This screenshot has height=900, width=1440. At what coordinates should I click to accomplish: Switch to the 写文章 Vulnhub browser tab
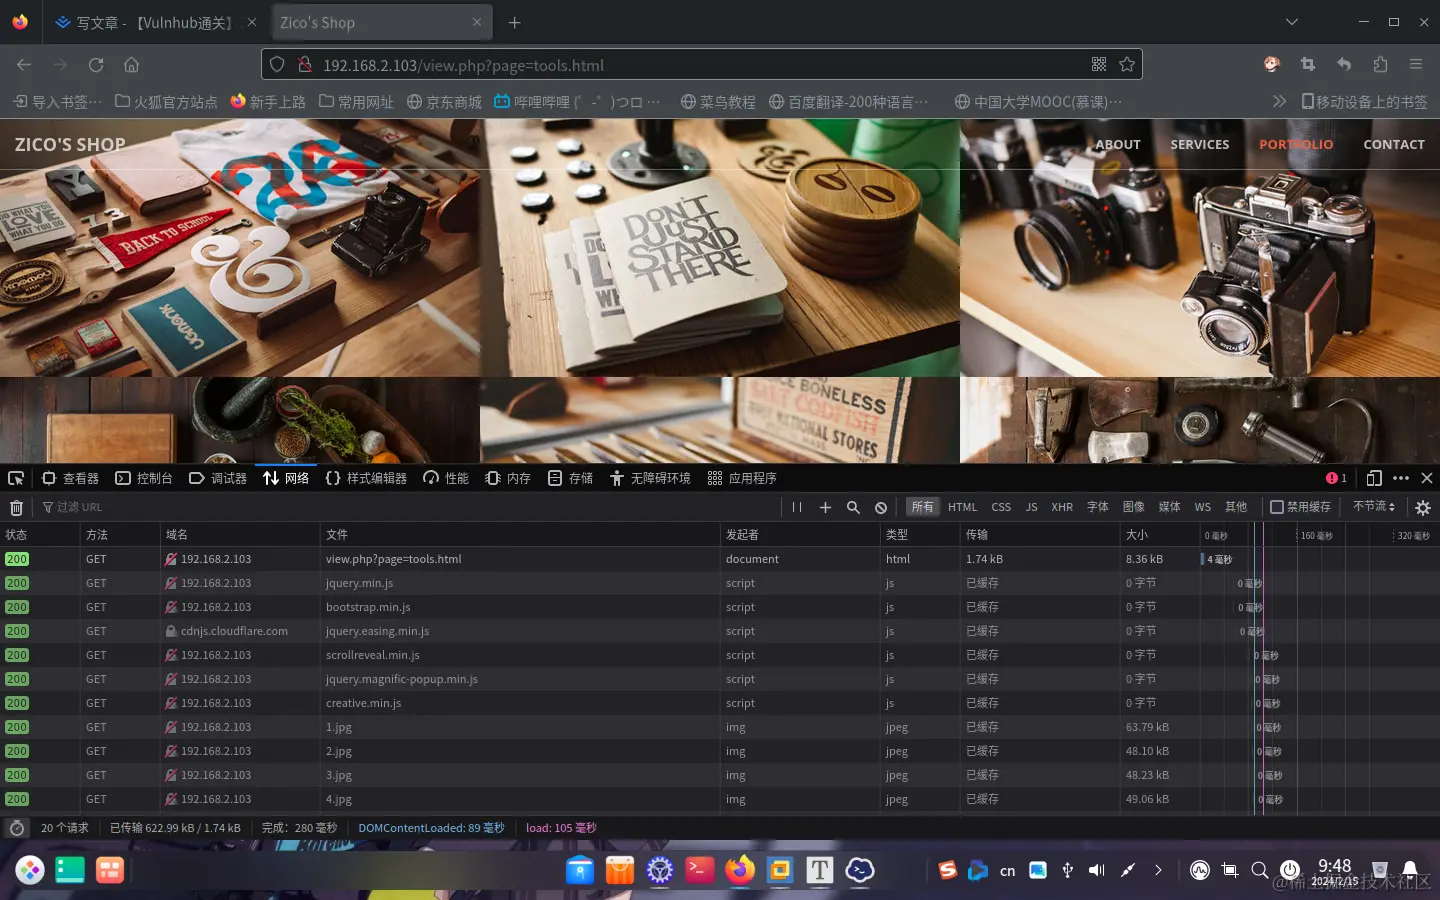[x=155, y=22]
